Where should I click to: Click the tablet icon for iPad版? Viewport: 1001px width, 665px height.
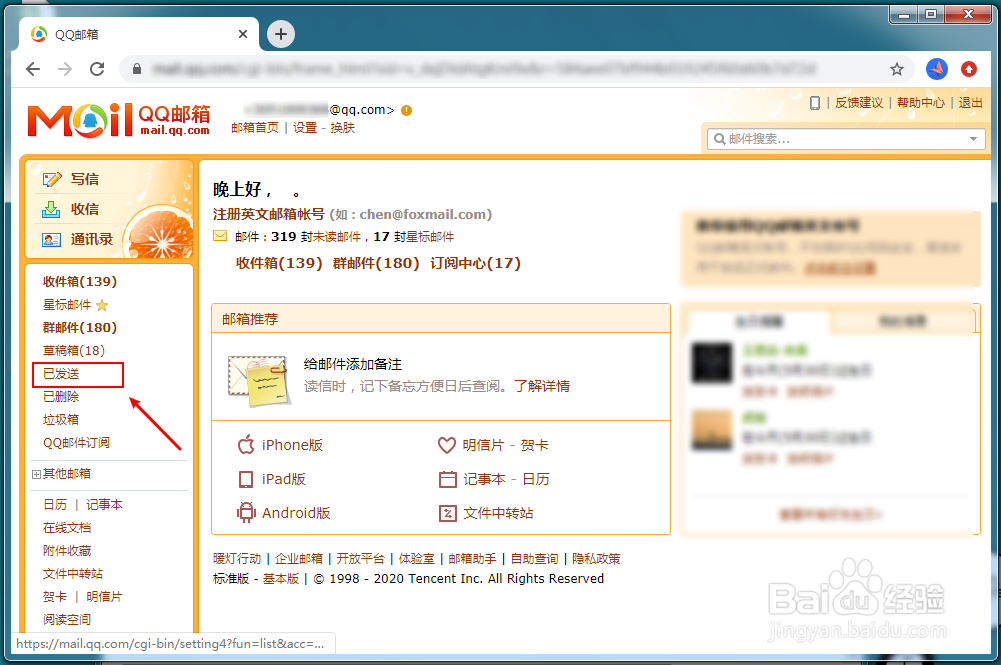click(246, 479)
